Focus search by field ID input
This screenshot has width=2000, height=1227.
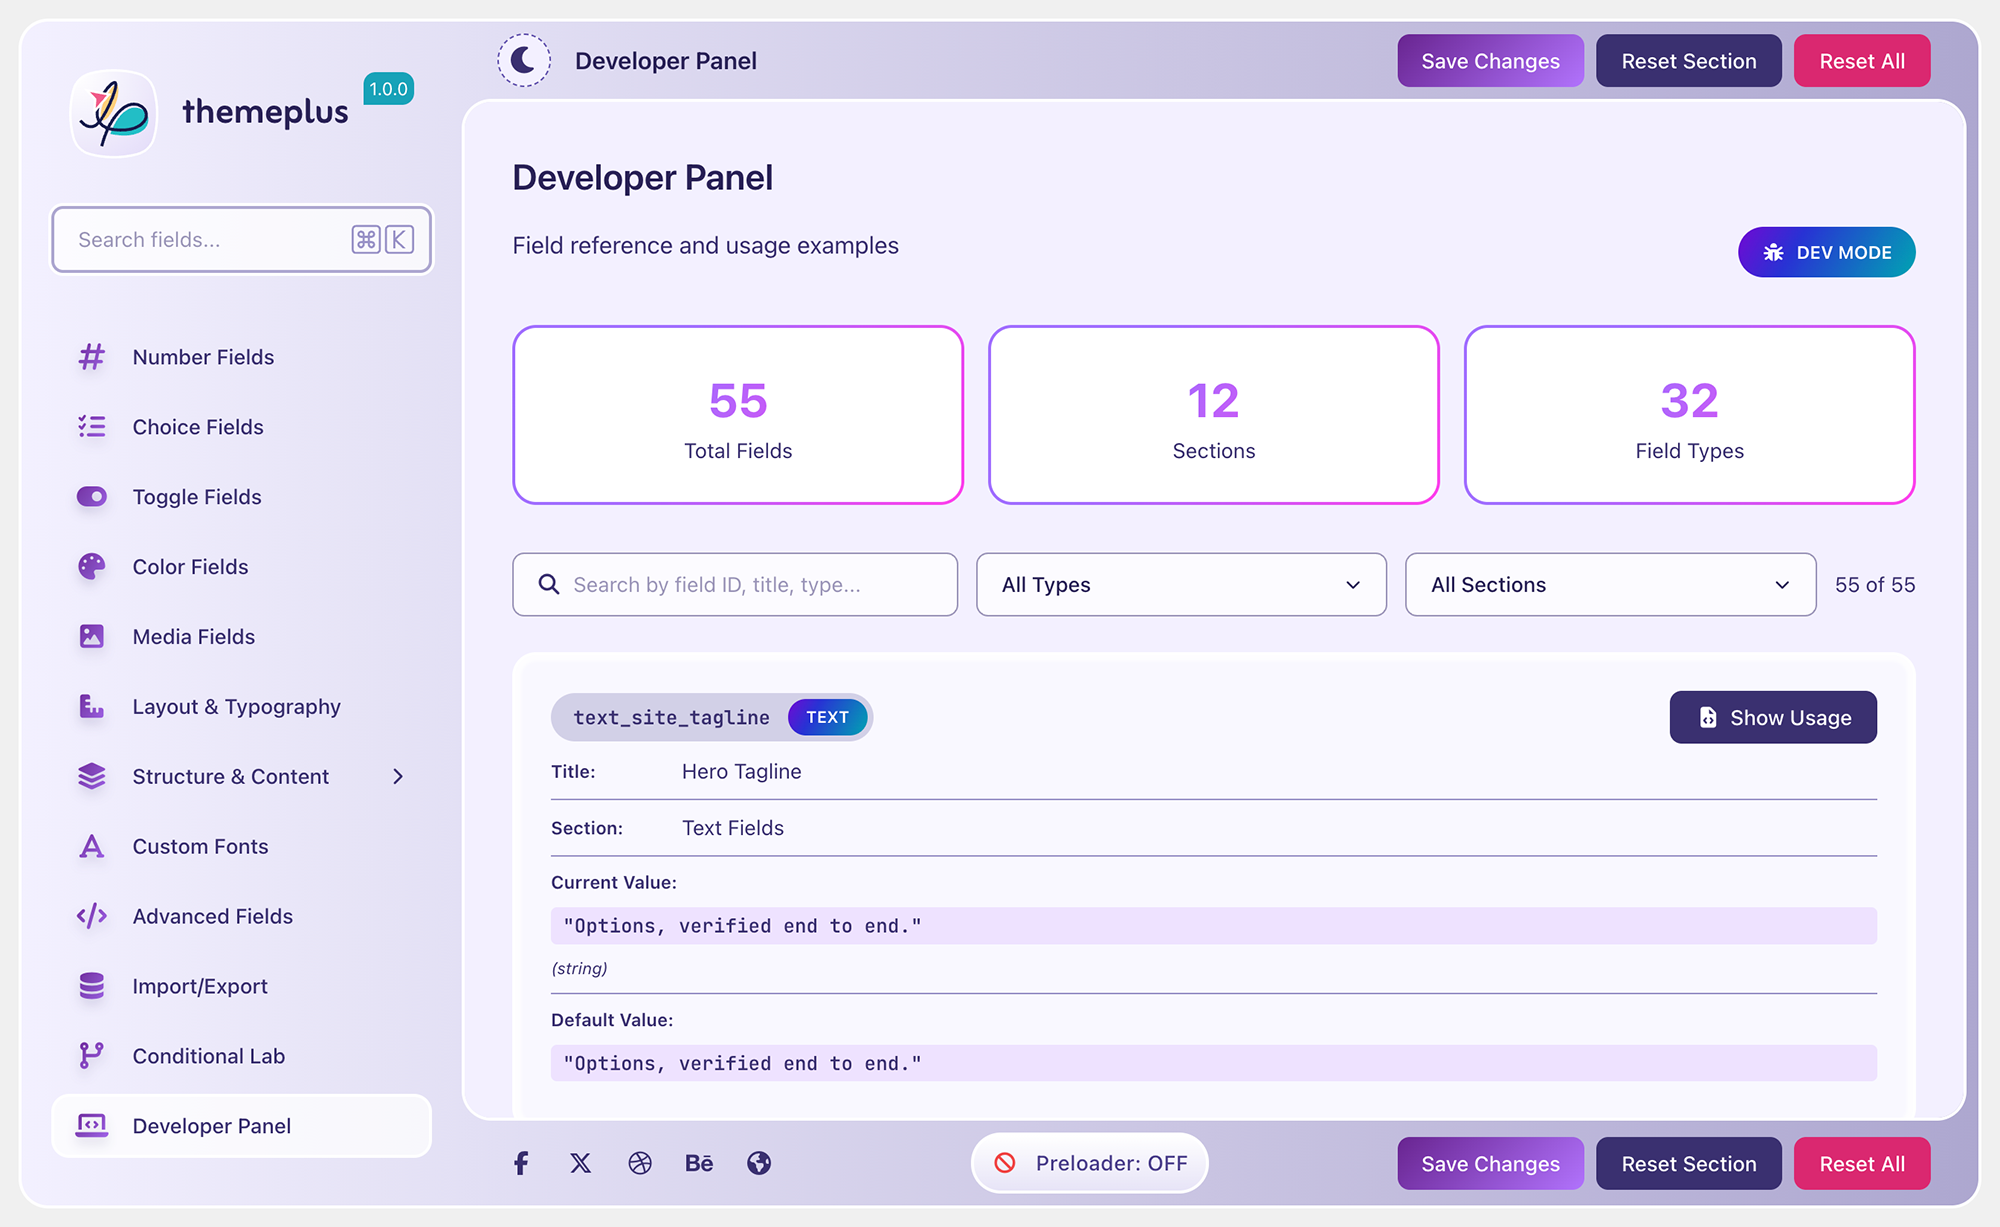(735, 585)
